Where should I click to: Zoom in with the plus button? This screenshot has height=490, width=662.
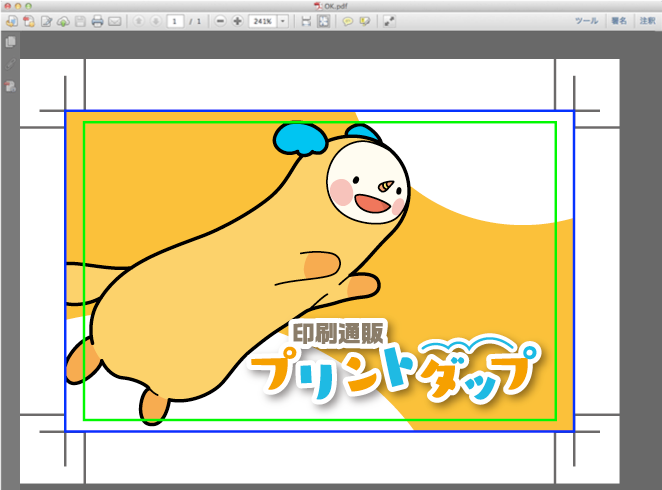[237, 21]
